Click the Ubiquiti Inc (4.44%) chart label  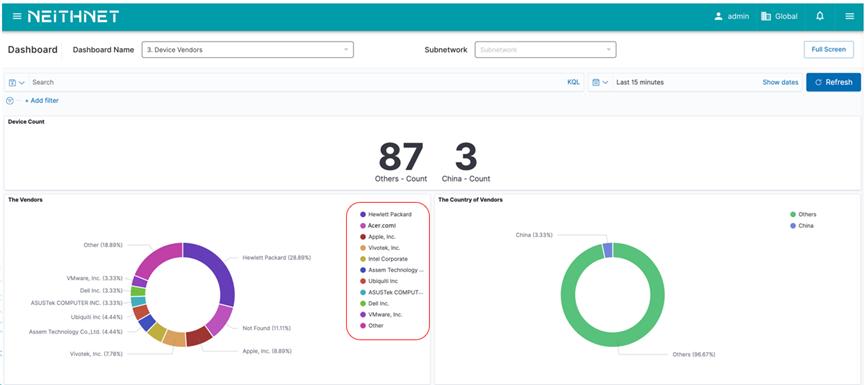coord(97,317)
